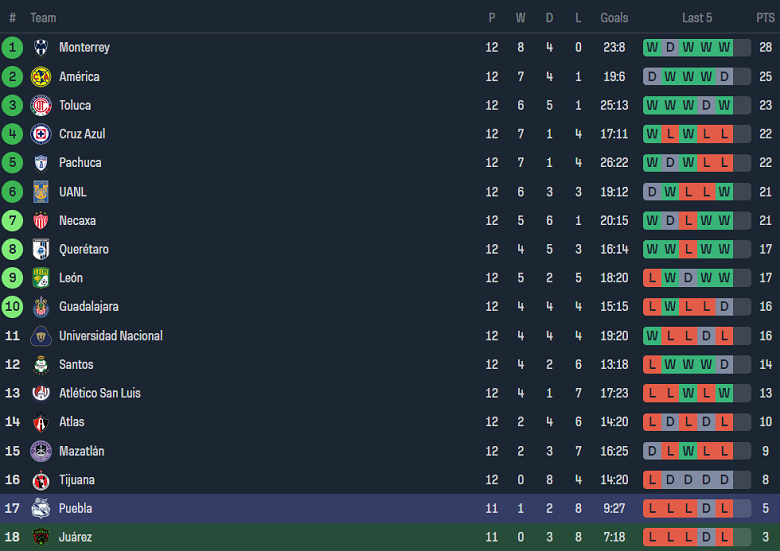Click the green position 1 rank badge
The width and height of the screenshot is (780, 551).
click(x=13, y=48)
